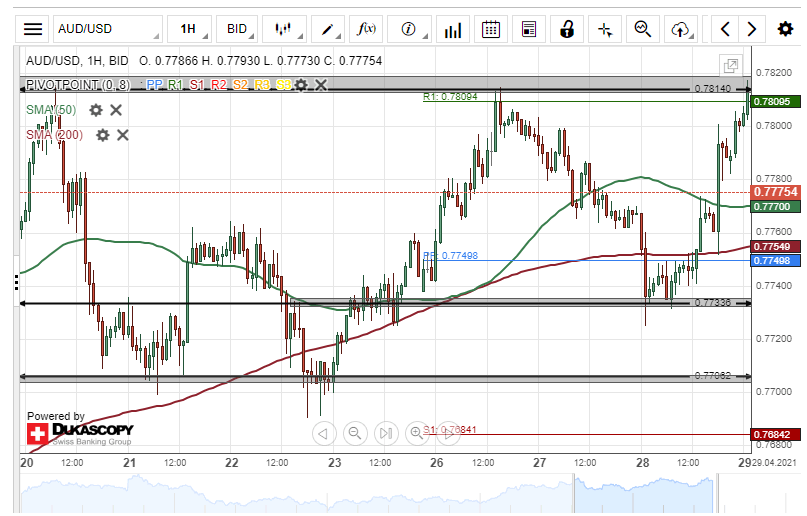Open SMA(50) indicator settings gear
Image resolution: width=807 pixels, height=516 pixels.
(96, 110)
